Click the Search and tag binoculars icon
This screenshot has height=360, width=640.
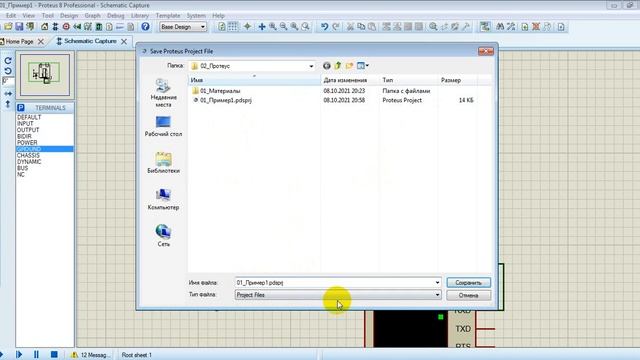pos(500,27)
